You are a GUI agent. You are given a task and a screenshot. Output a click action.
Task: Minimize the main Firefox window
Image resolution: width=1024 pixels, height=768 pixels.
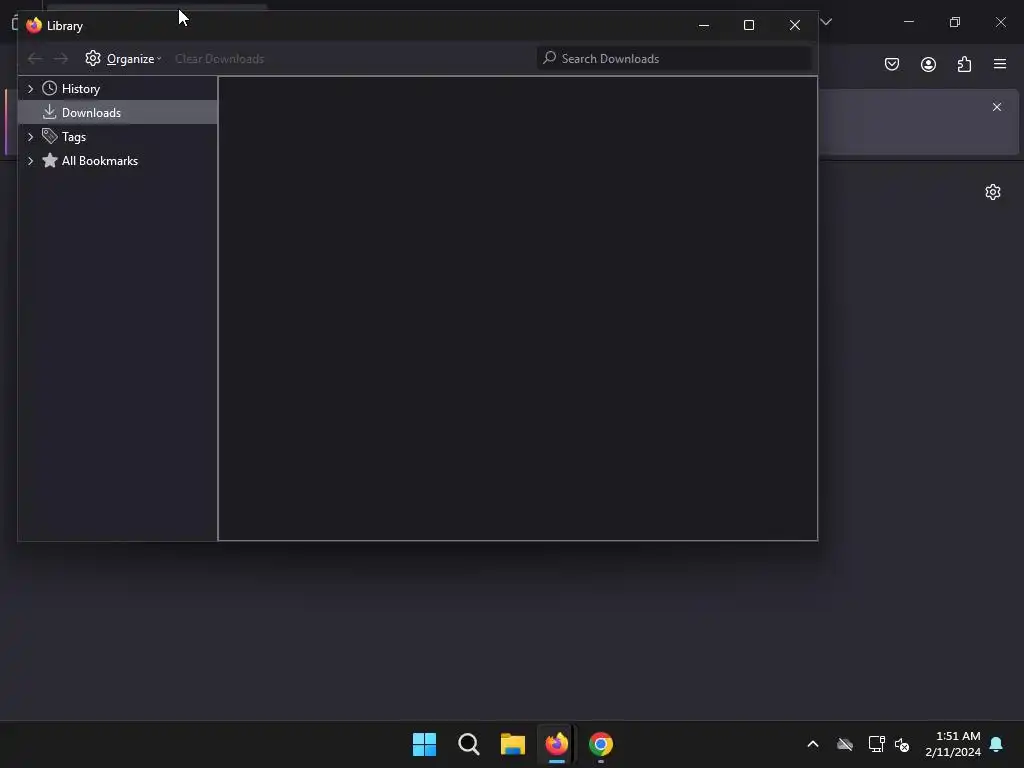pyautogui.click(x=909, y=22)
